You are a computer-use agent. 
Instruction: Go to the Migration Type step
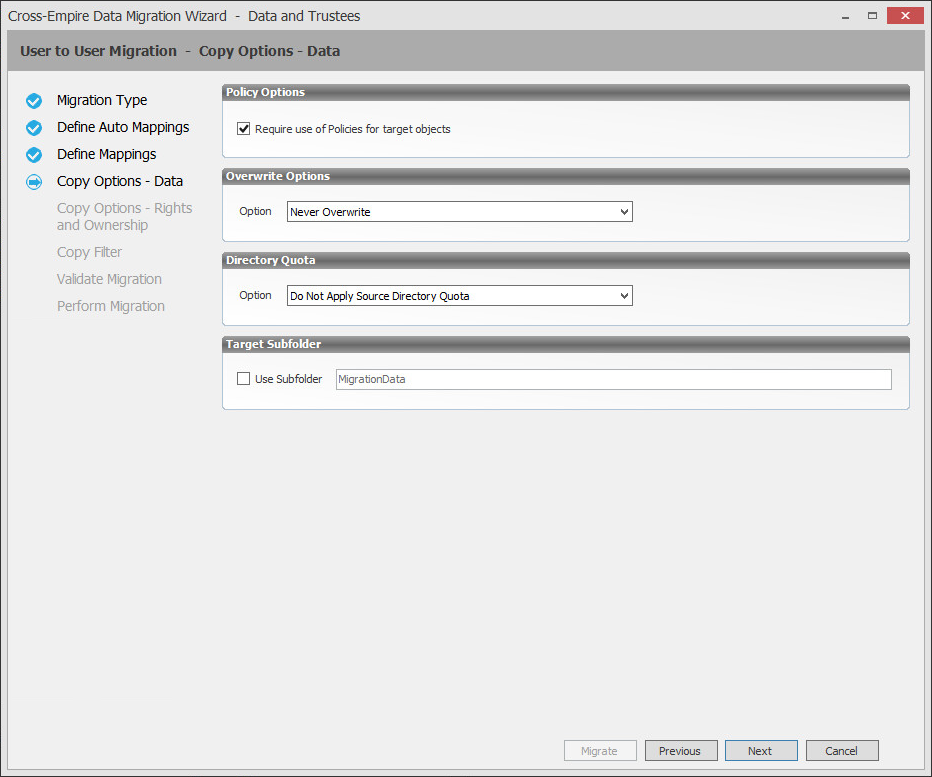[102, 100]
